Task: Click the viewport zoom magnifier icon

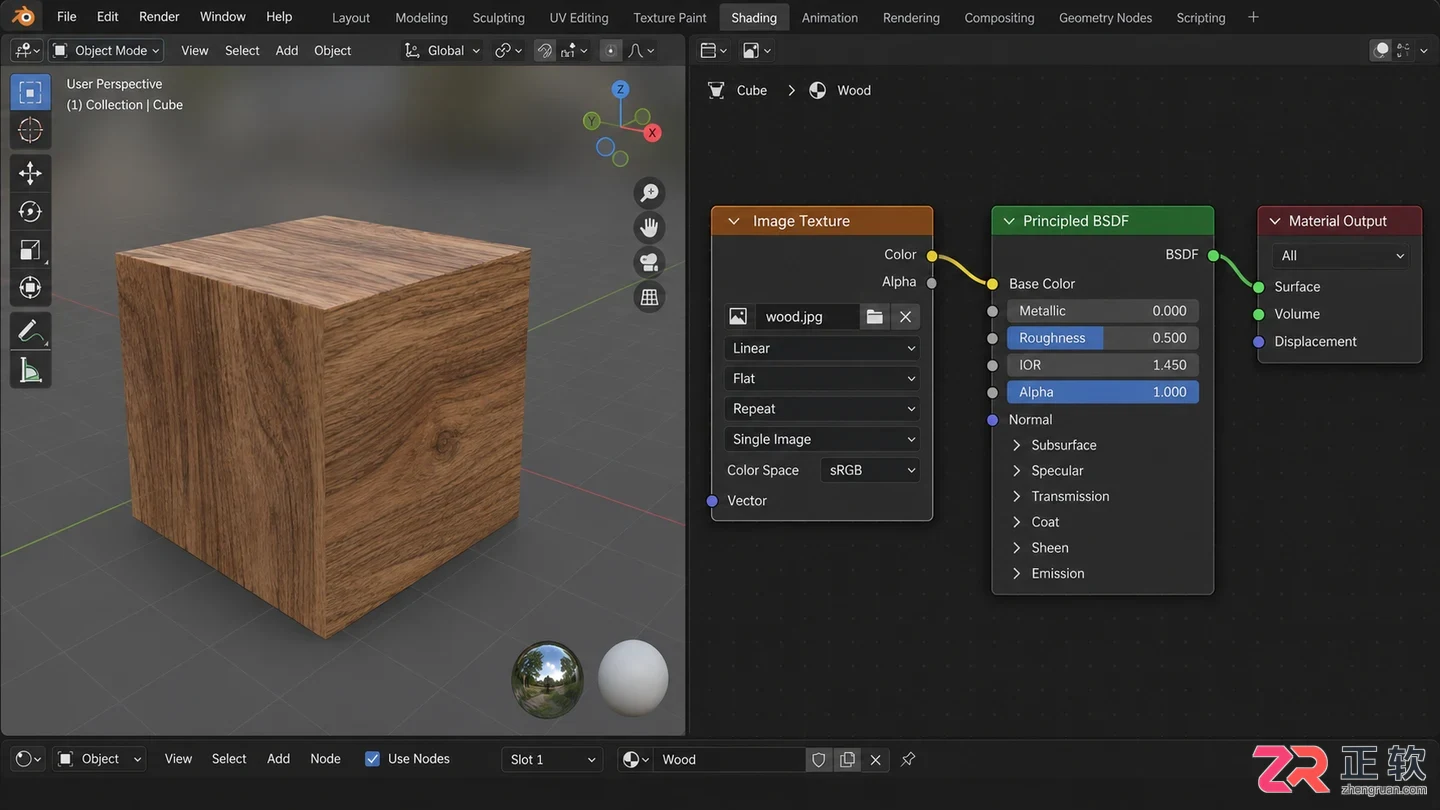Action: 650,193
